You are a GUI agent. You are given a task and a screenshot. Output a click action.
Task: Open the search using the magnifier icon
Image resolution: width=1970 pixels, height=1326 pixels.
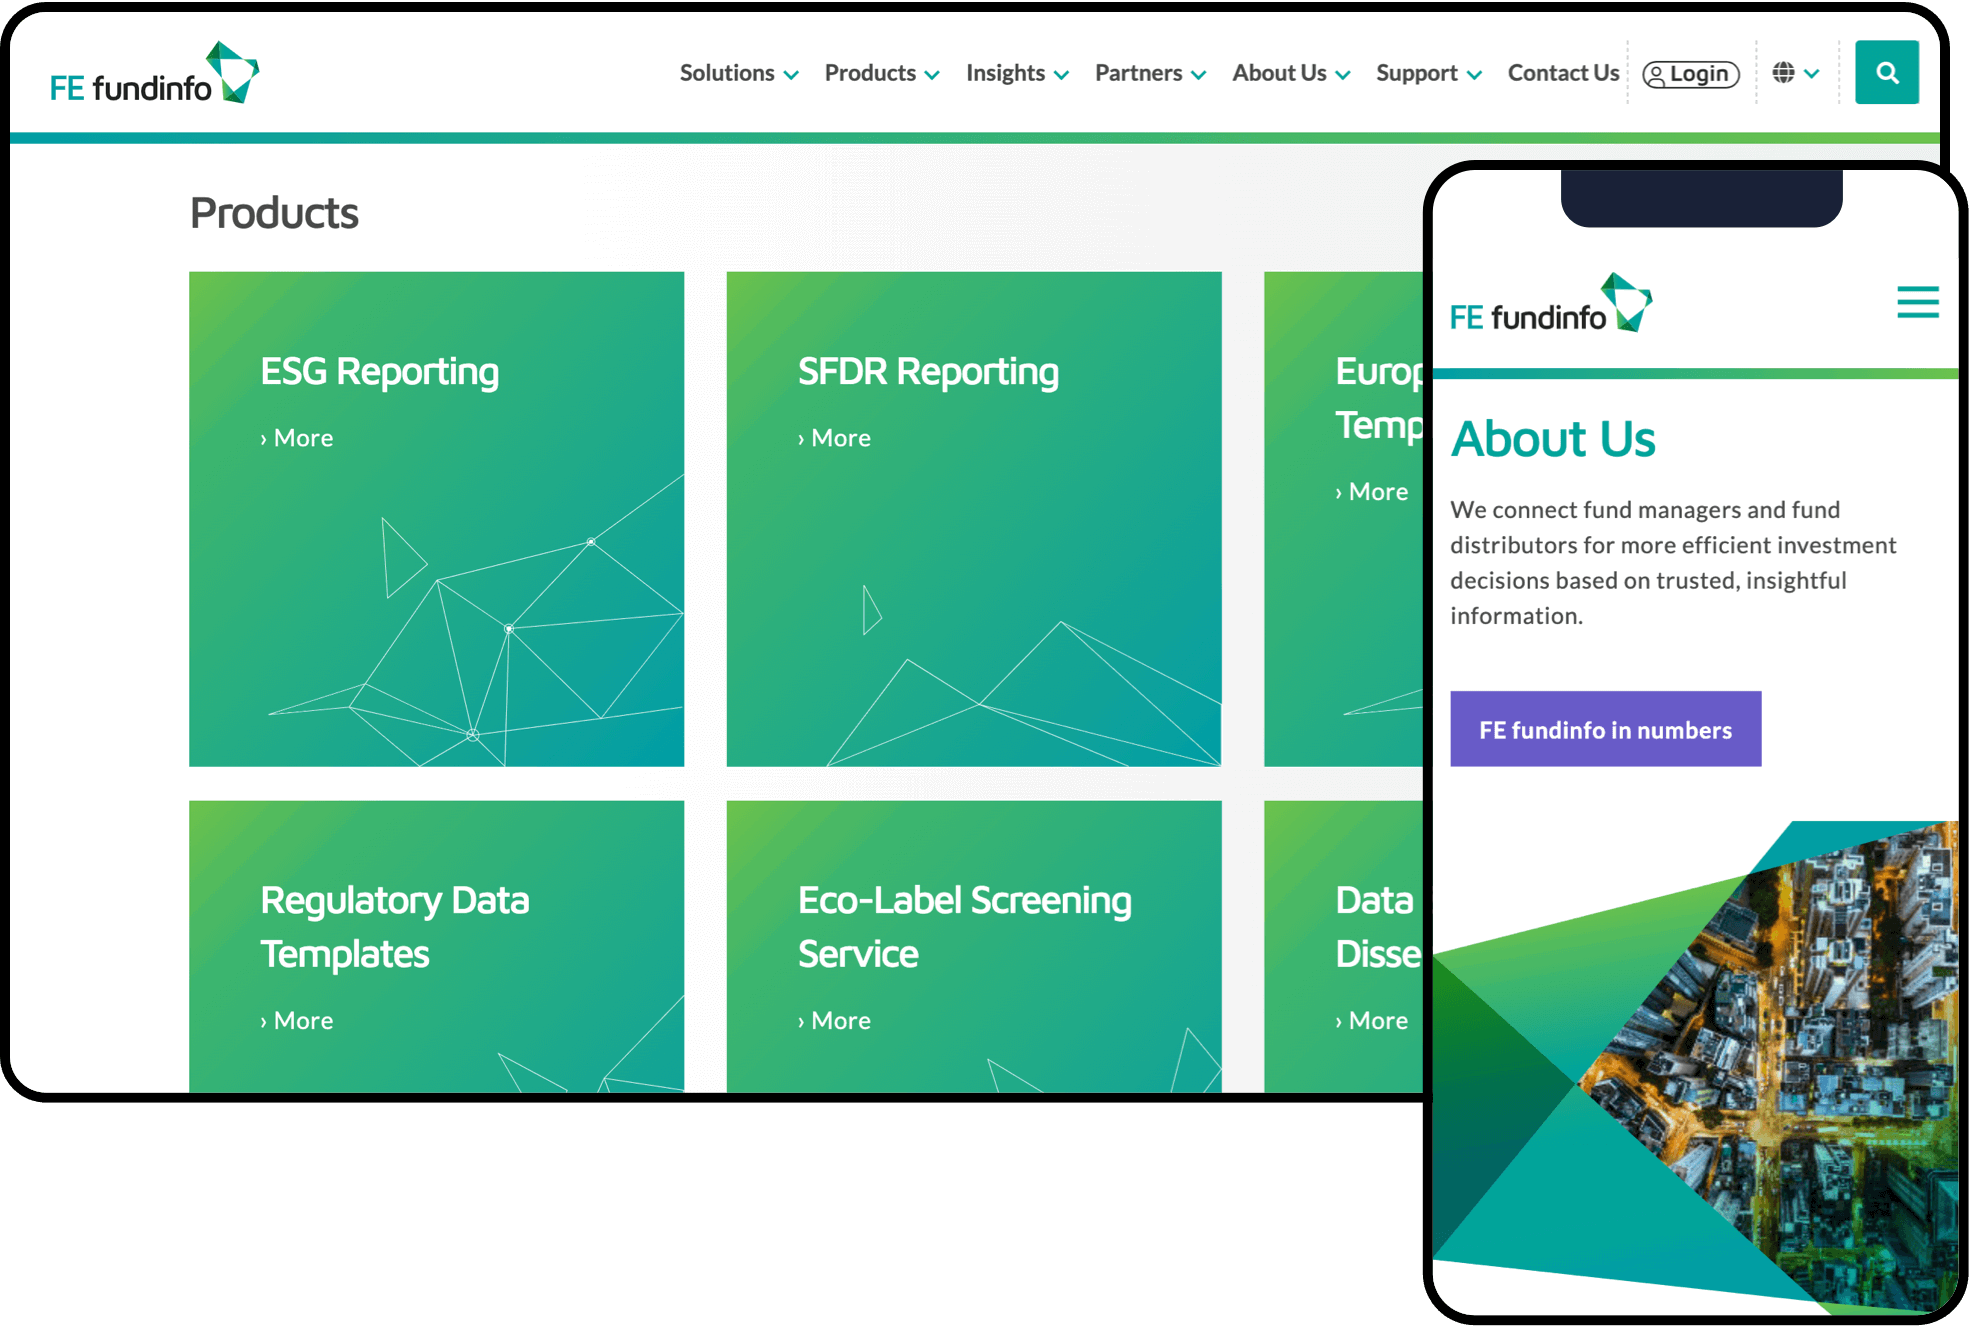(1887, 72)
